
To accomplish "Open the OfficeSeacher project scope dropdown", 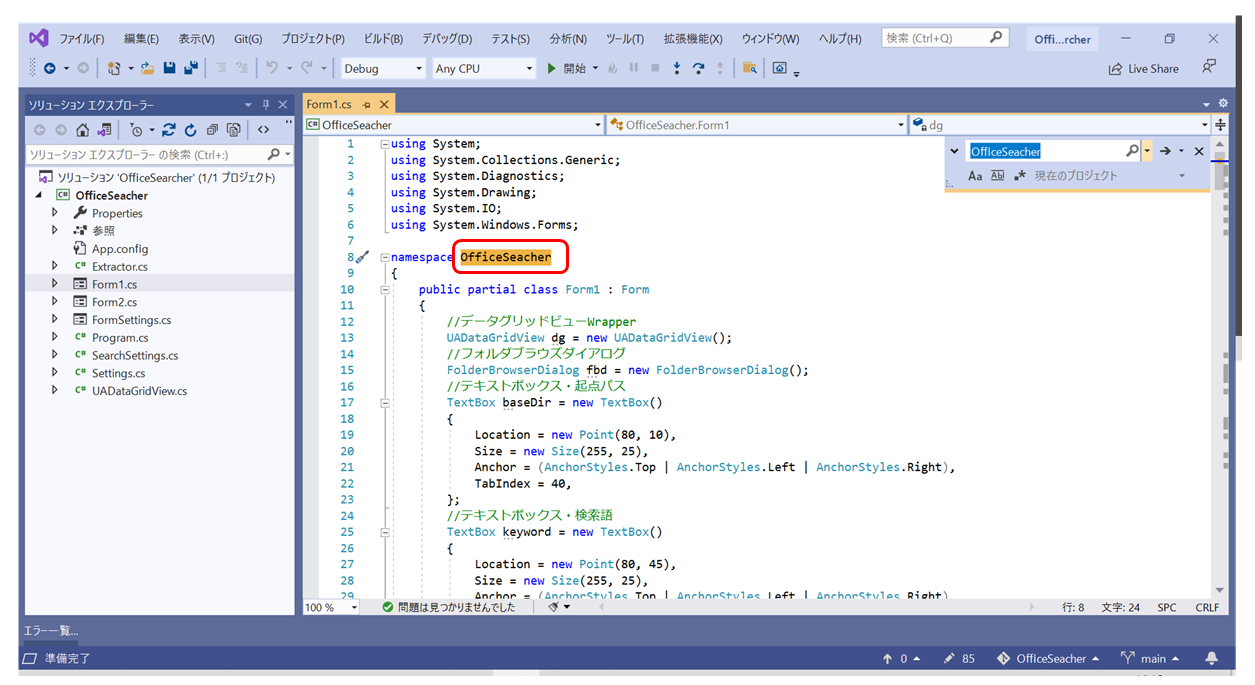I will click(454, 125).
